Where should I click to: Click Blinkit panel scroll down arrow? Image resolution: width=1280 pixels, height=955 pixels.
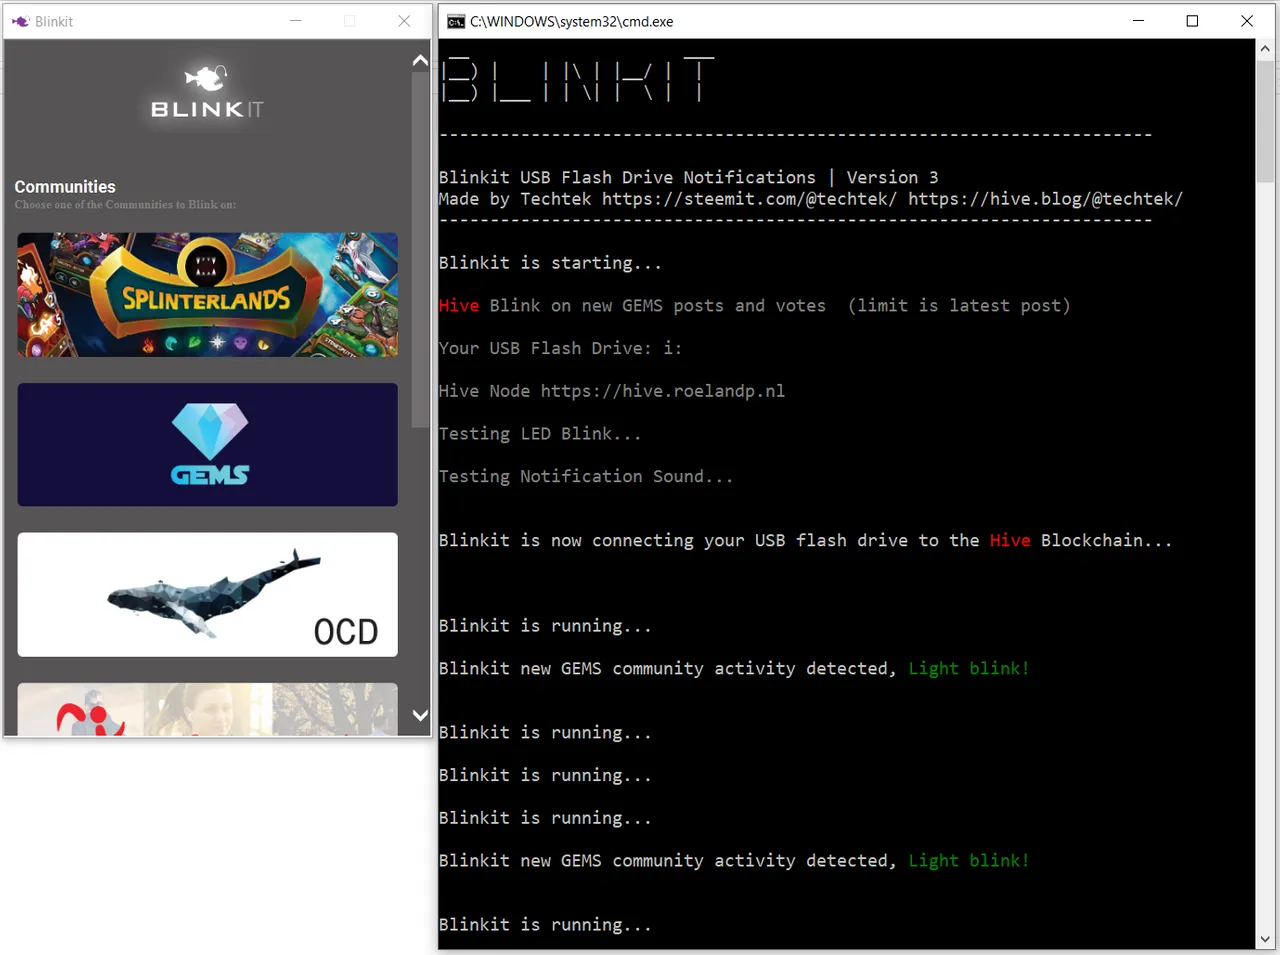420,715
